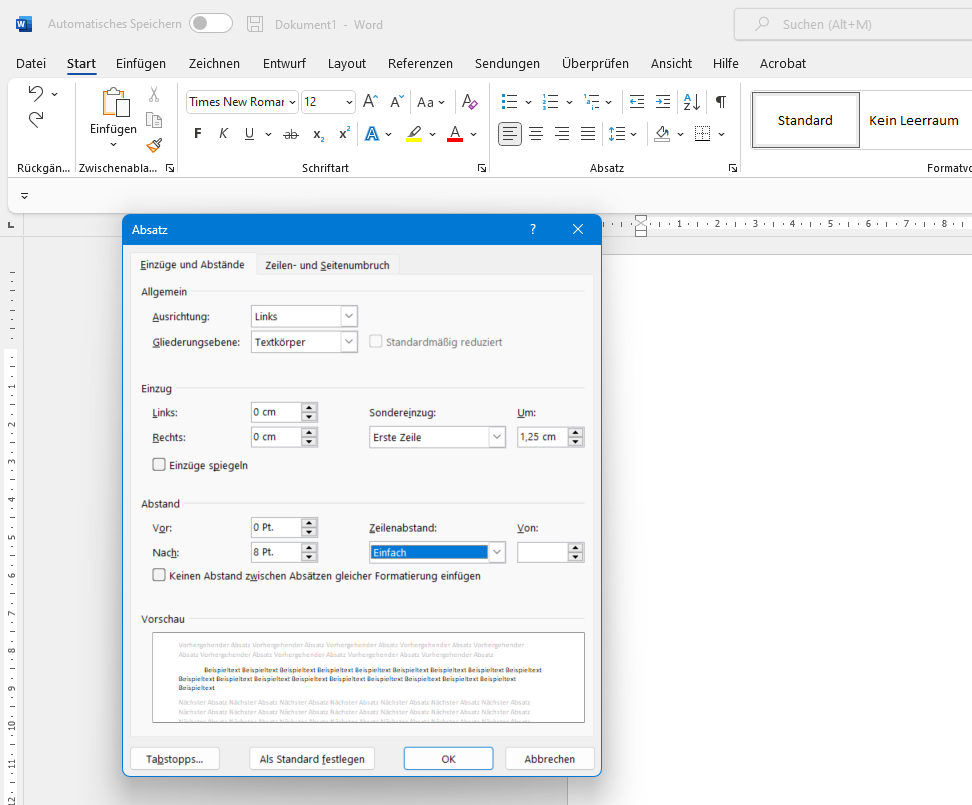Click the Undo arrow icon
Viewport: 972px width, 805px height.
[36, 94]
